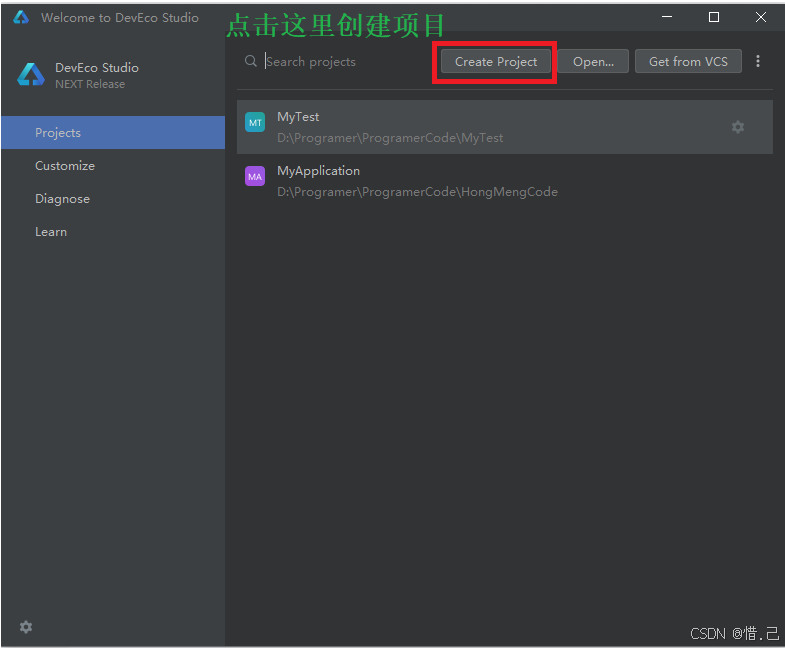Click the Create Project button
The image size is (785, 648).
tap(496, 62)
